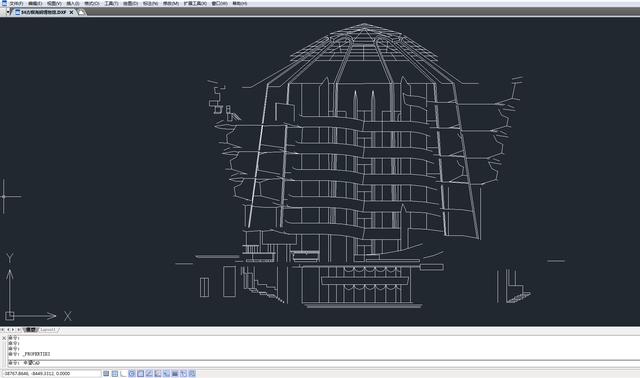Toggle Ortho mode in the status bar
The width and height of the screenshot is (640, 378).
[x=123, y=374]
